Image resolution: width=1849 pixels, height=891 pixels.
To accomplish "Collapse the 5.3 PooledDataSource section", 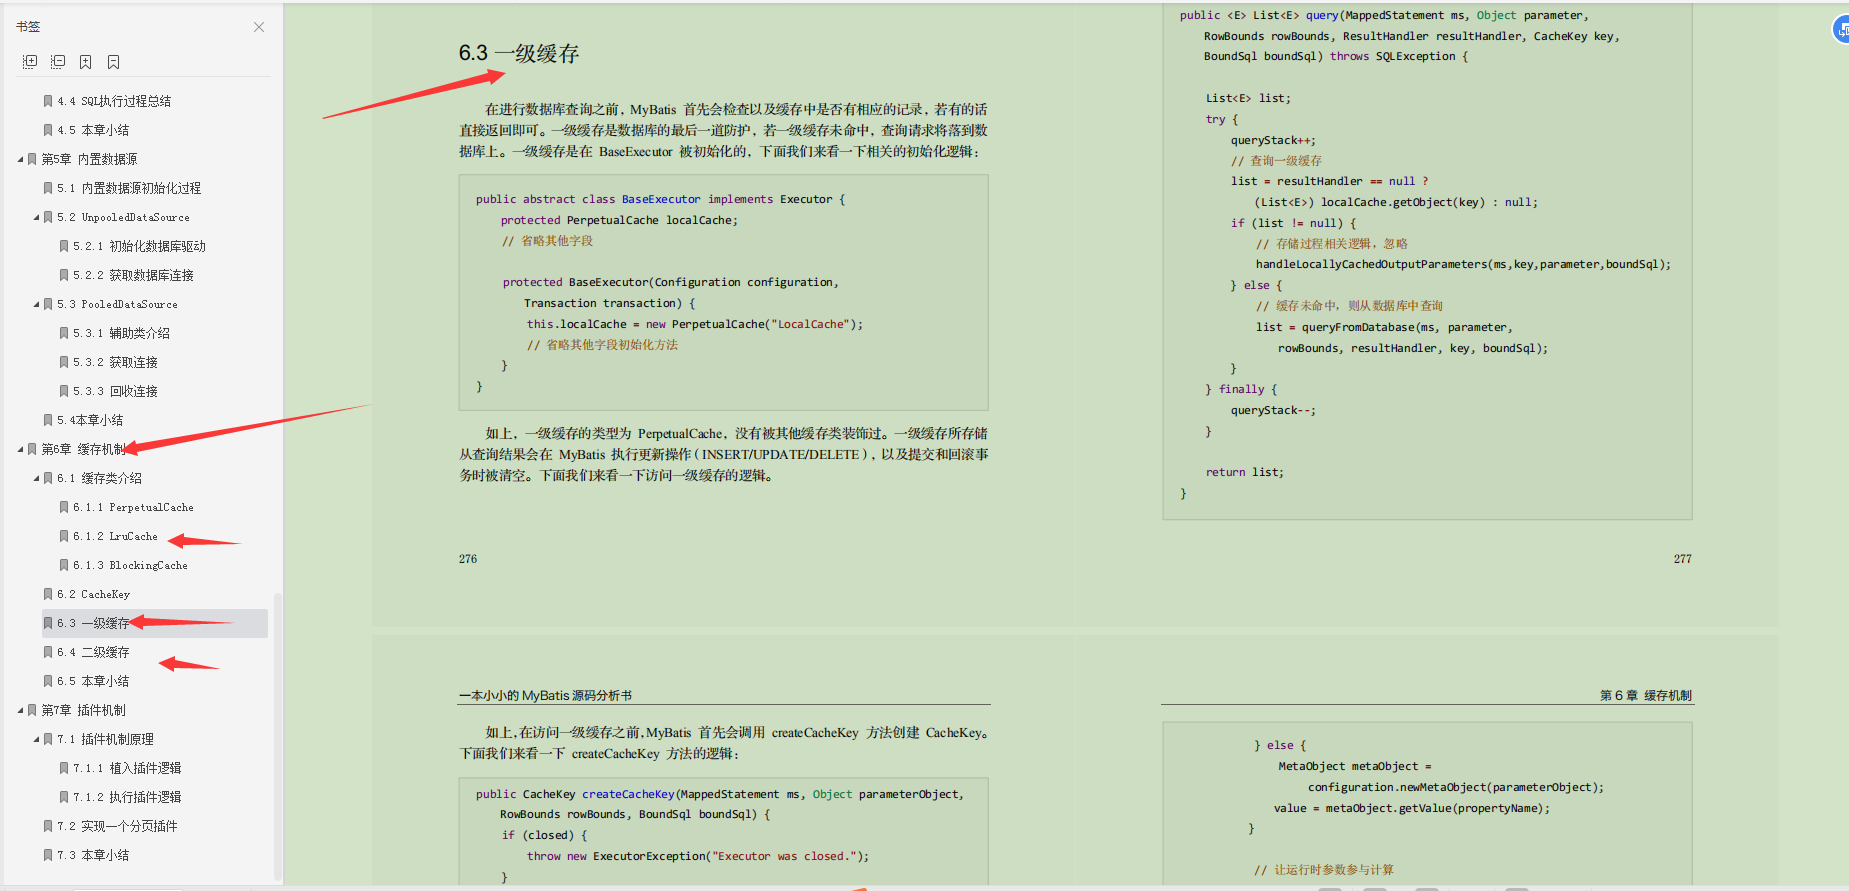I will [x=36, y=304].
